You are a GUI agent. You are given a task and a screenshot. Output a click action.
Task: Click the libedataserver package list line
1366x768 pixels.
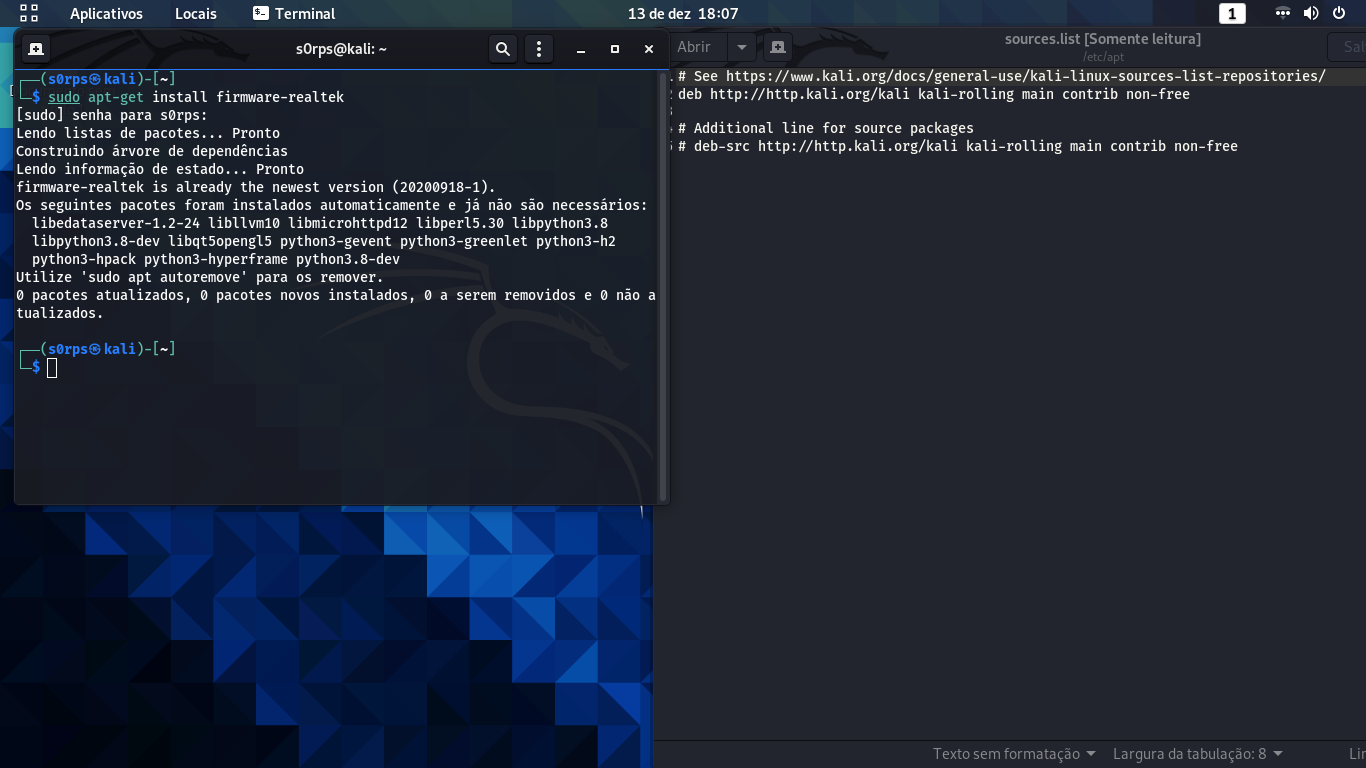[320, 223]
